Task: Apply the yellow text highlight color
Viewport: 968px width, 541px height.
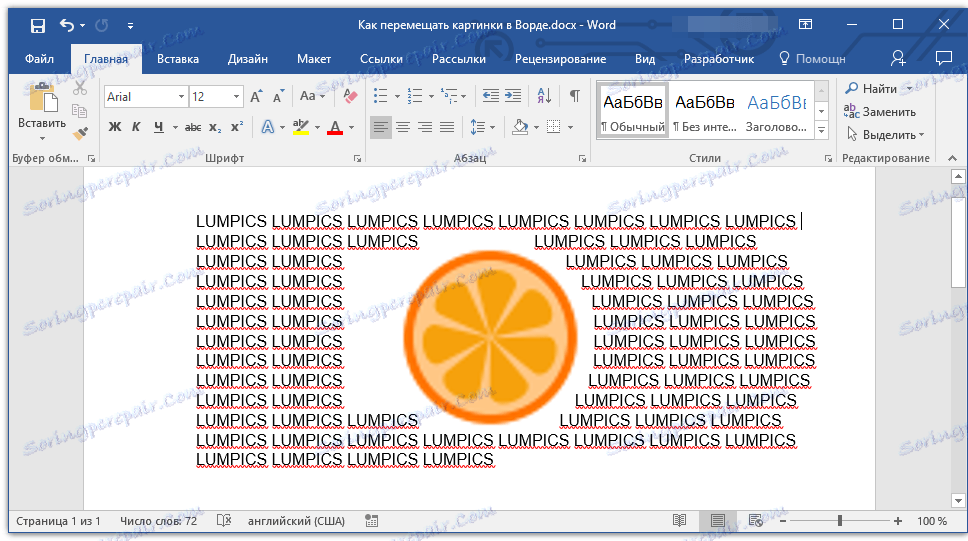Action: coord(301,127)
